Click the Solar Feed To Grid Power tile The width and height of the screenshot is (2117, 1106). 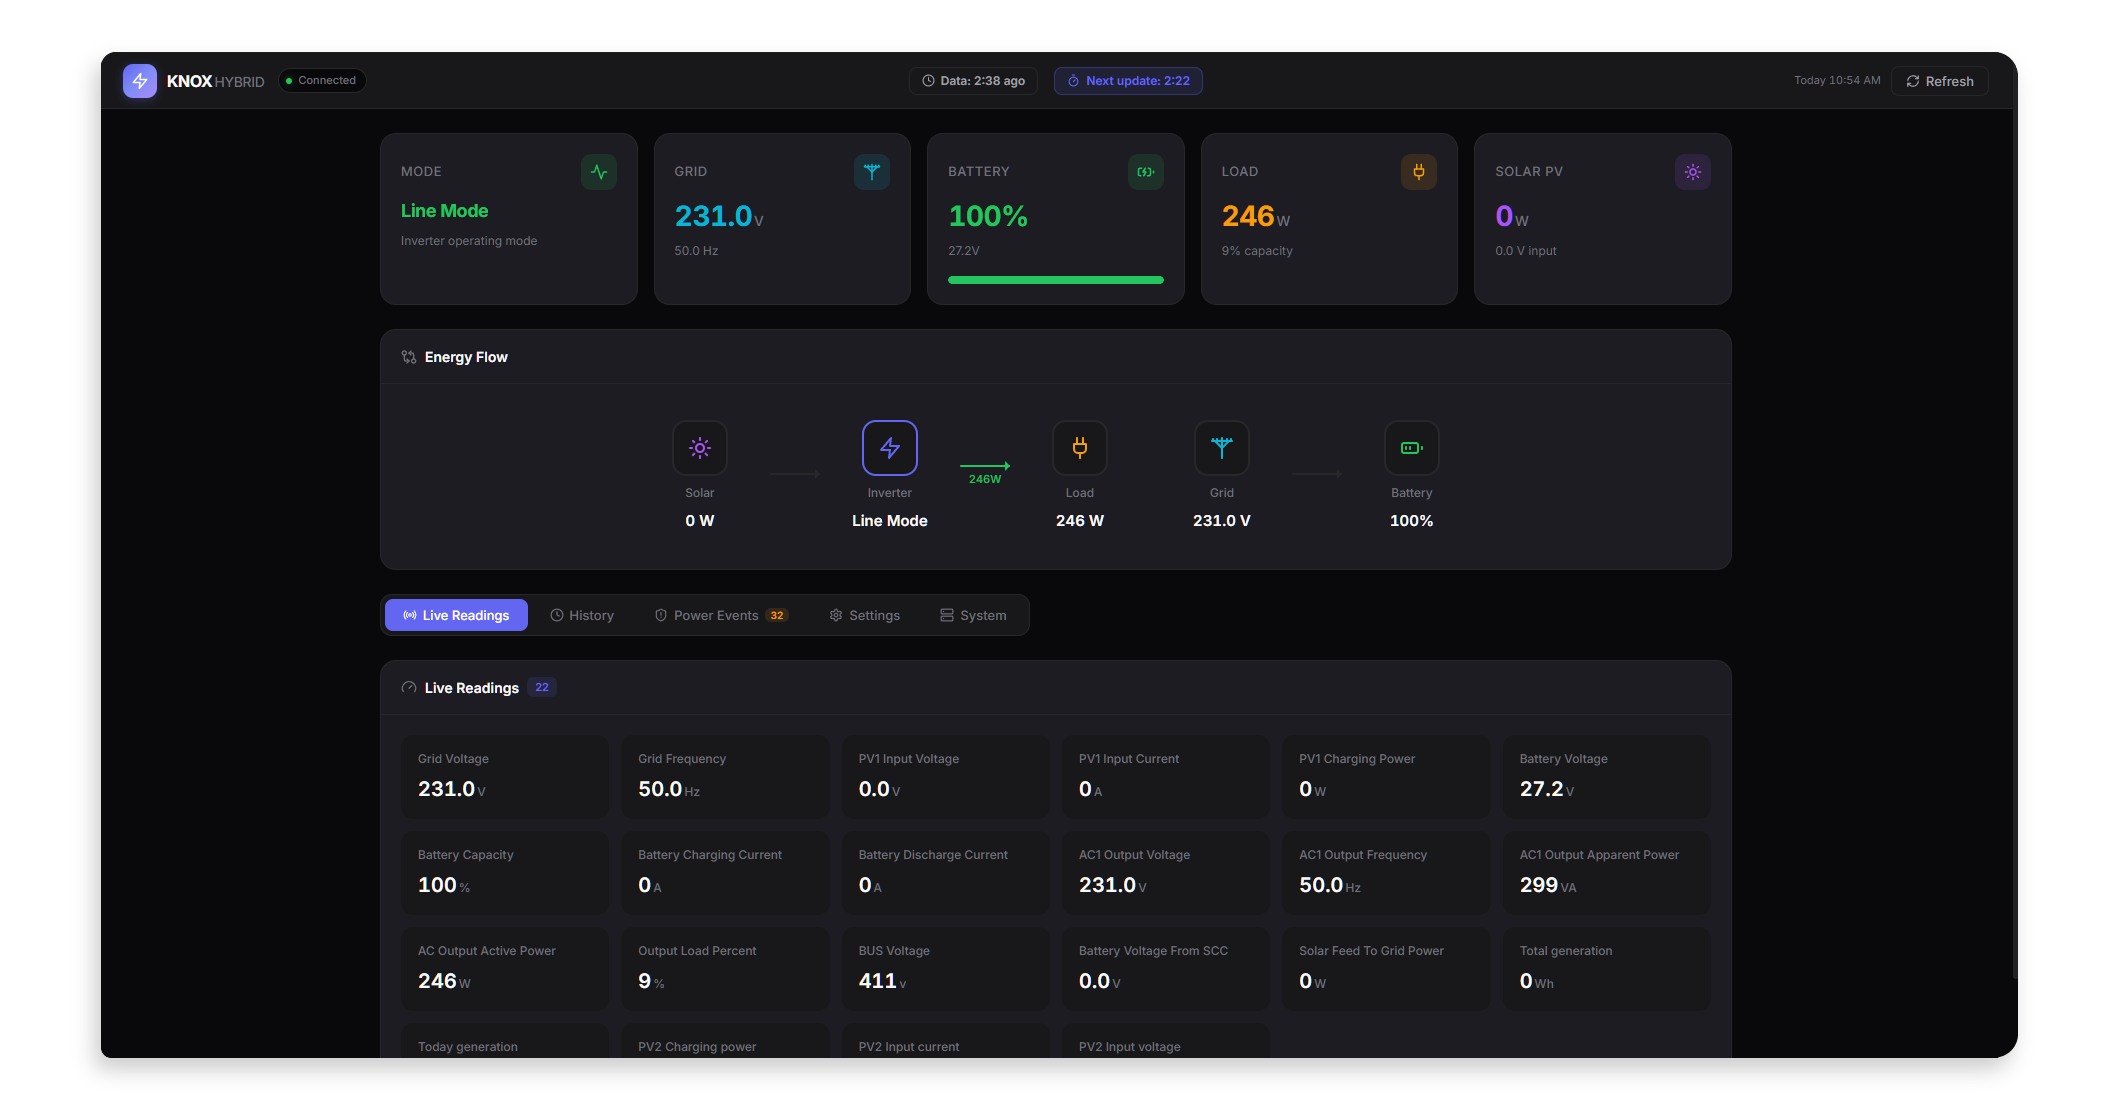coord(1386,969)
